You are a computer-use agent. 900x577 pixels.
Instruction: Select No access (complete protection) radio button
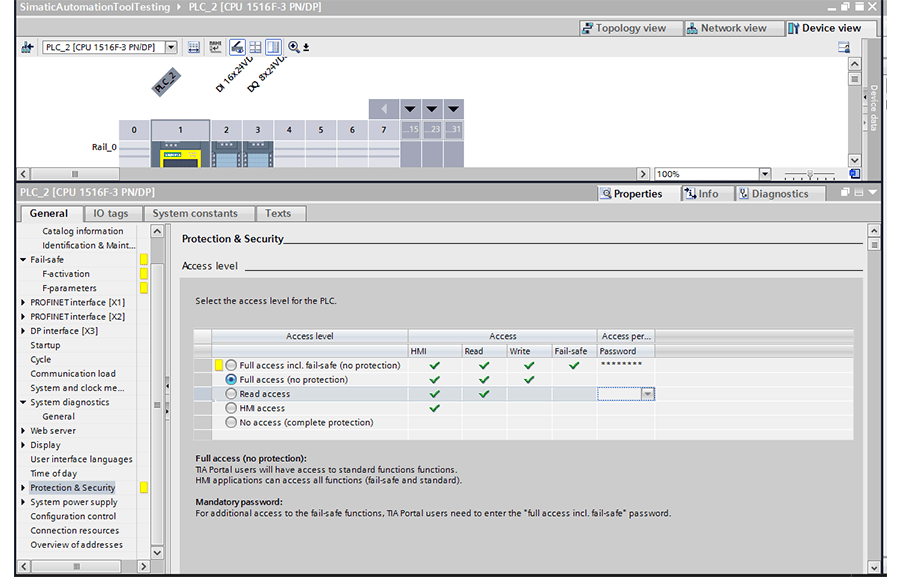tap(231, 423)
